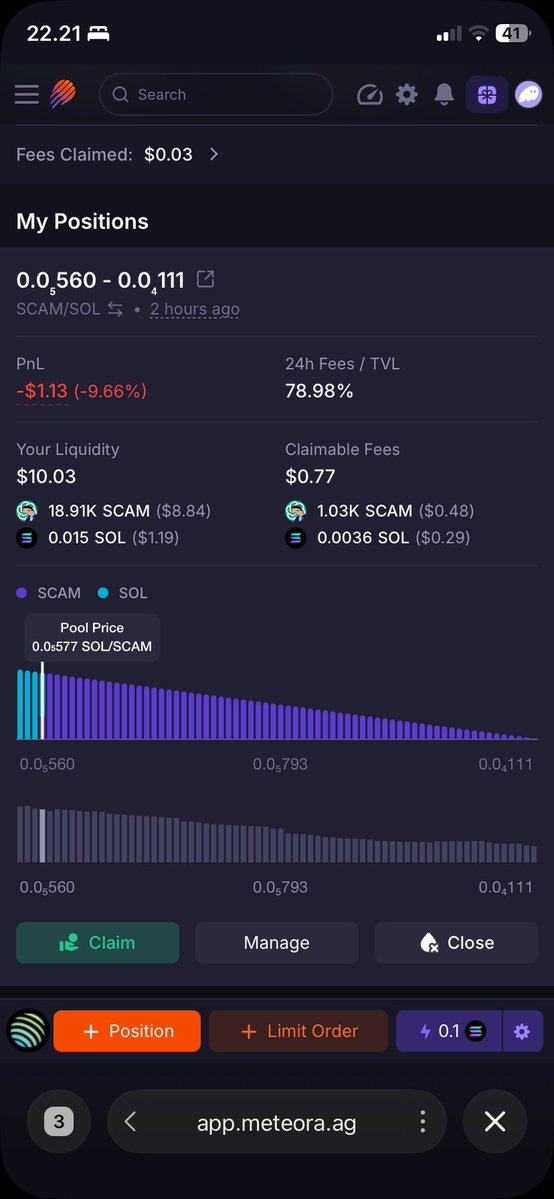Open notifications bell
The height and width of the screenshot is (1199, 554).
[444, 95]
